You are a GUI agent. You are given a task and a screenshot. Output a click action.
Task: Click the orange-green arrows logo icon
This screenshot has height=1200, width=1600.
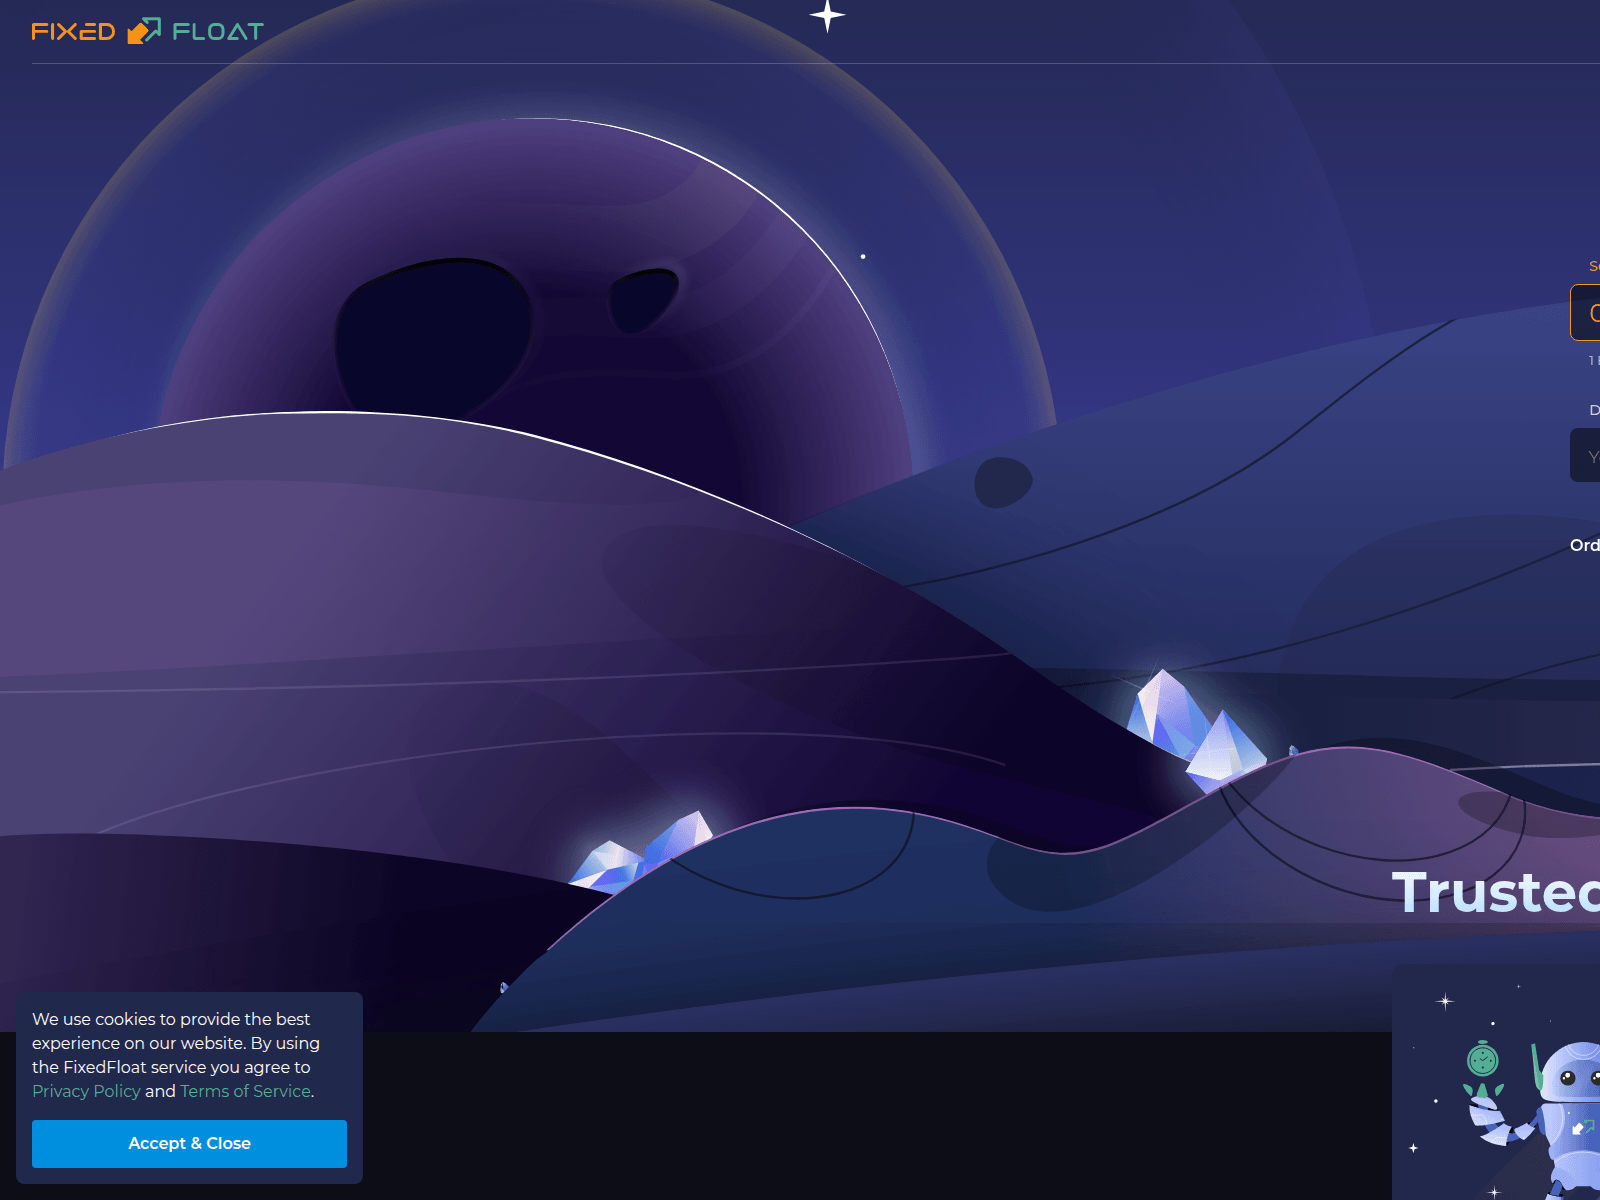click(144, 31)
